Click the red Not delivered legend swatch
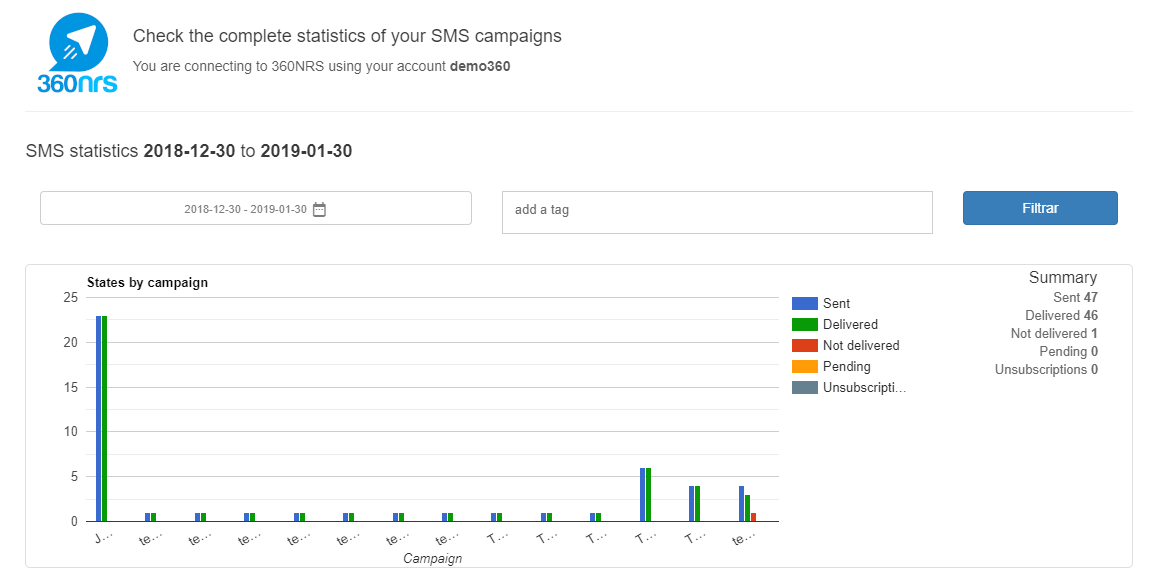 [804, 346]
